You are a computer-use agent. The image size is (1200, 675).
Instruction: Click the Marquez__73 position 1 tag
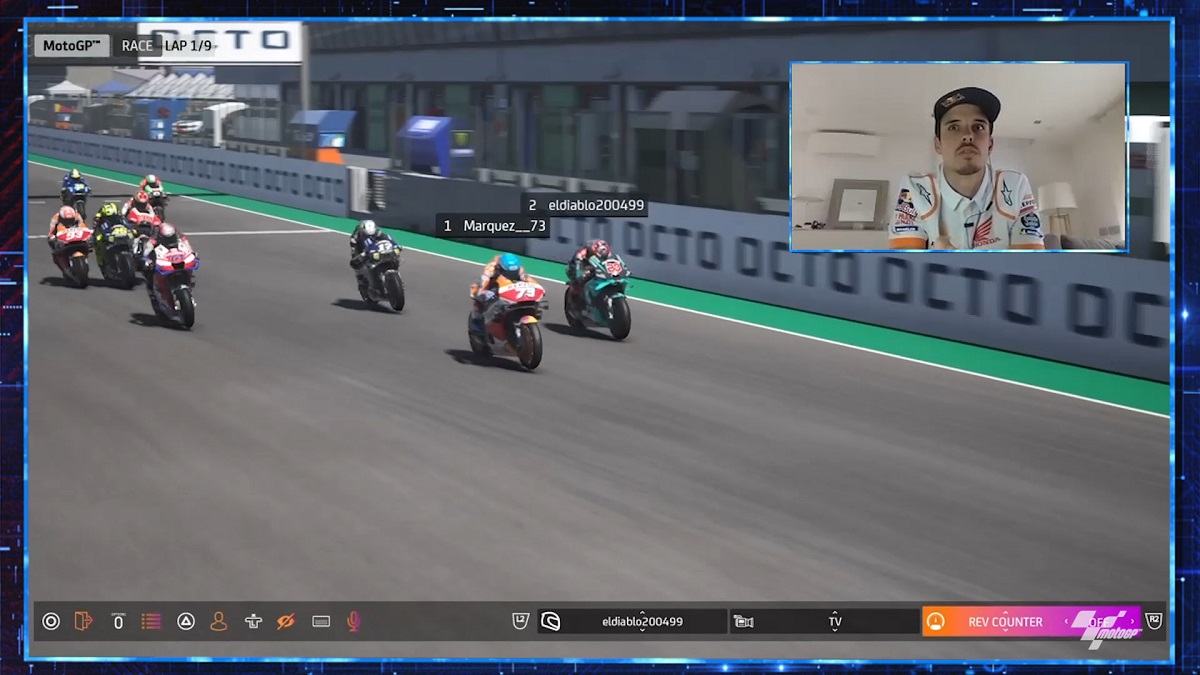point(494,226)
